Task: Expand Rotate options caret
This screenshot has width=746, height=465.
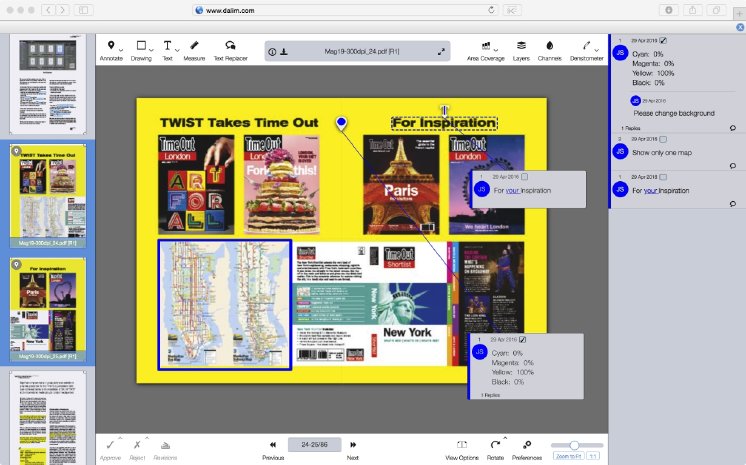Action: 505,438
